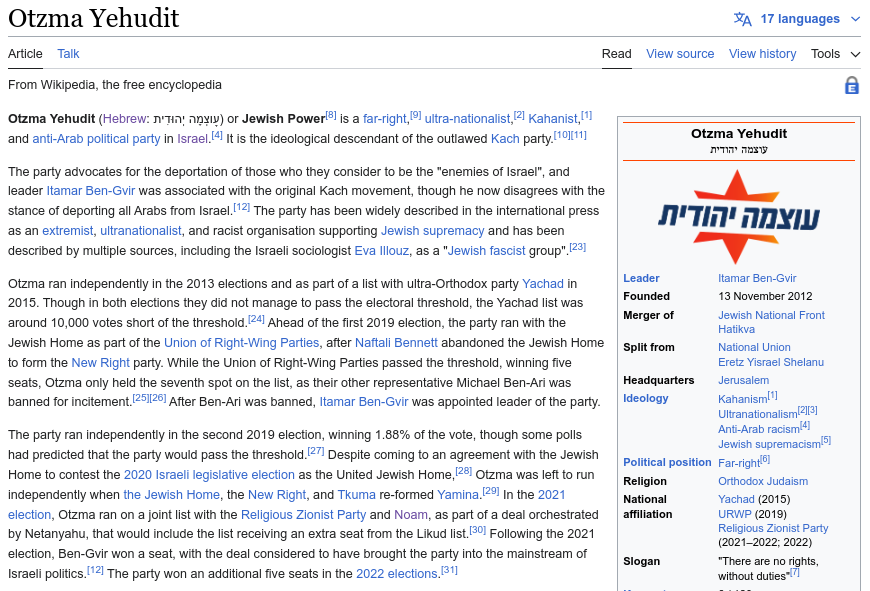Open the Orthodox Judaism link
This screenshot has width=870, height=591.
click(762, 481)
